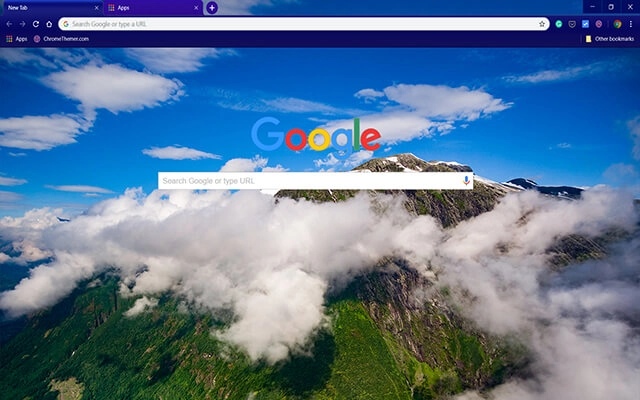The image size is (640, 400).
Task: Close the Apps tab
Action: pyautogui.click(x=196, y=8)
